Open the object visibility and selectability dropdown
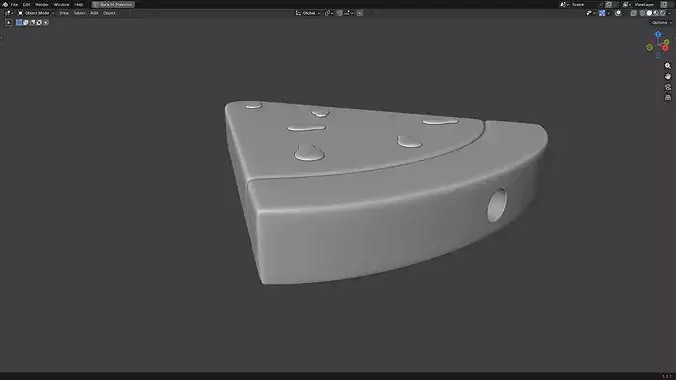The width and height of the screenshot is (676, 380). [x=591, y=13]
